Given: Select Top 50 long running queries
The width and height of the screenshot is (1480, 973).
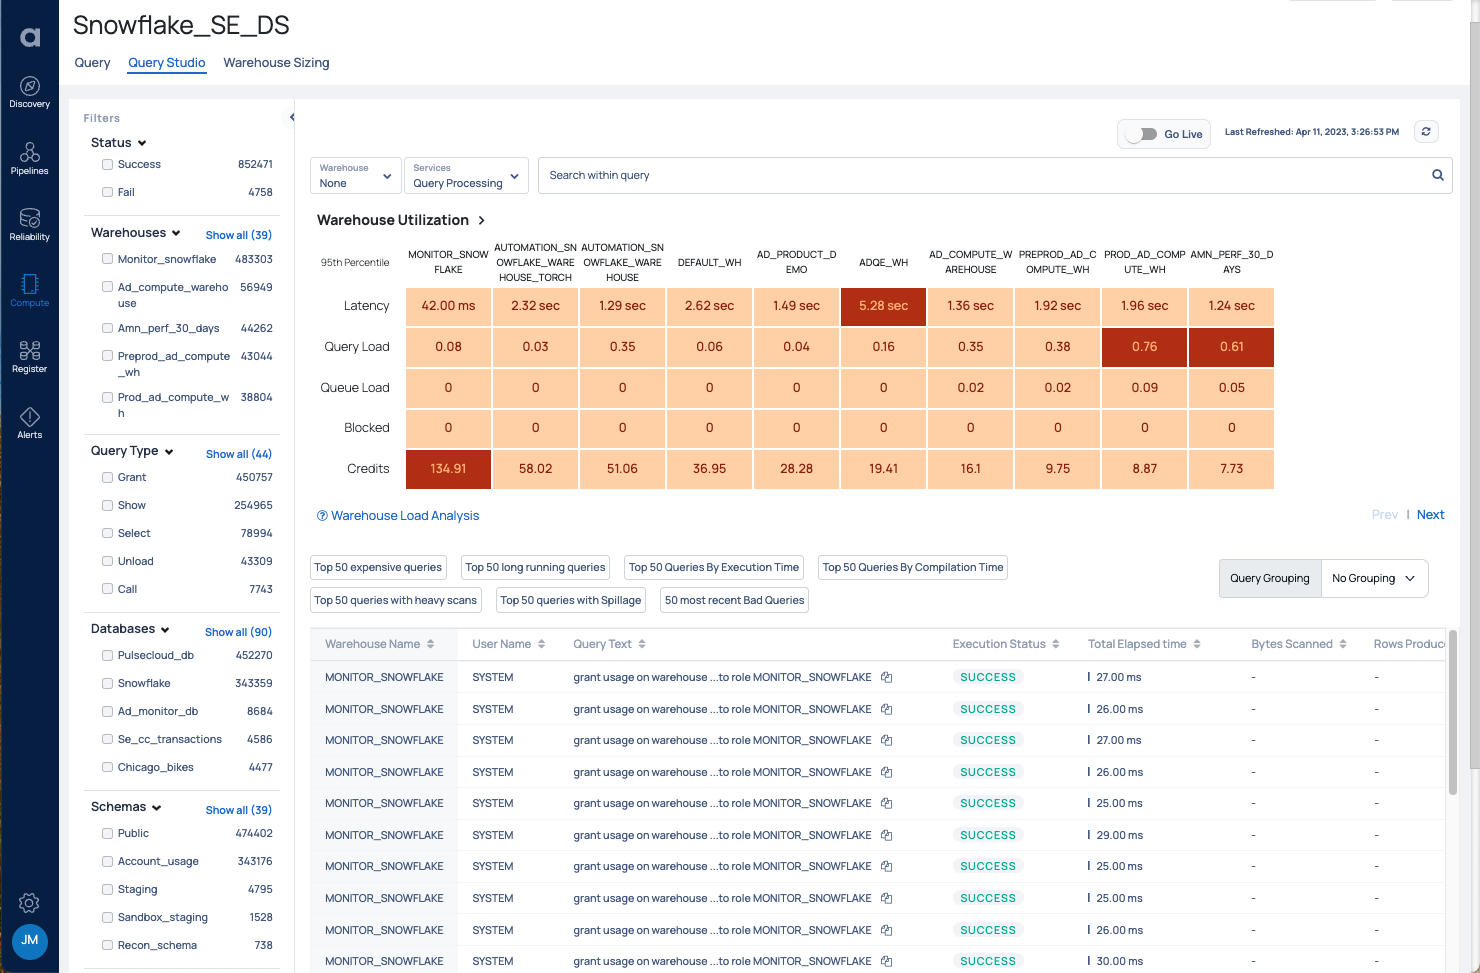Looking at the screenshot, I should tap(535, 567).
